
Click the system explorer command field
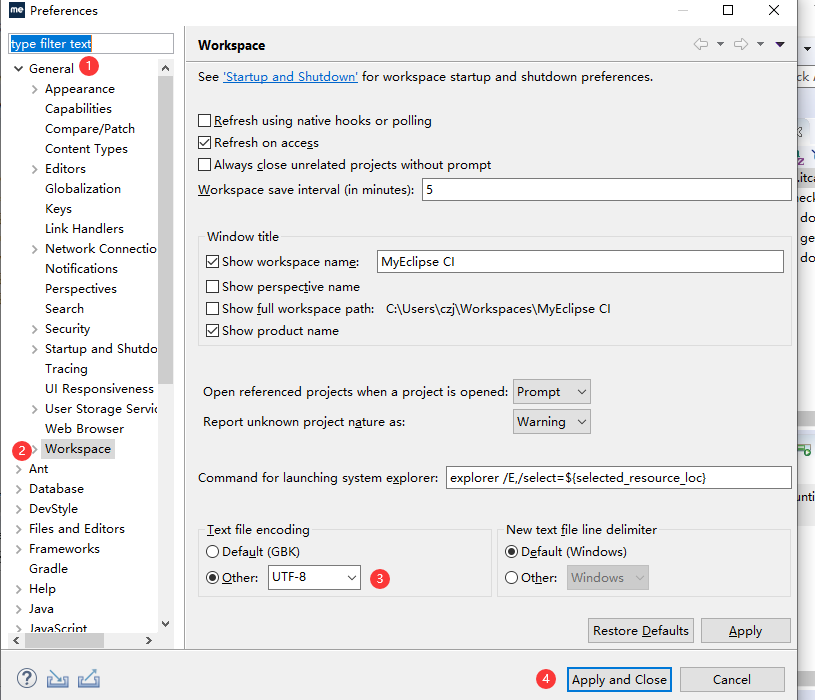(x=619, y=478)
